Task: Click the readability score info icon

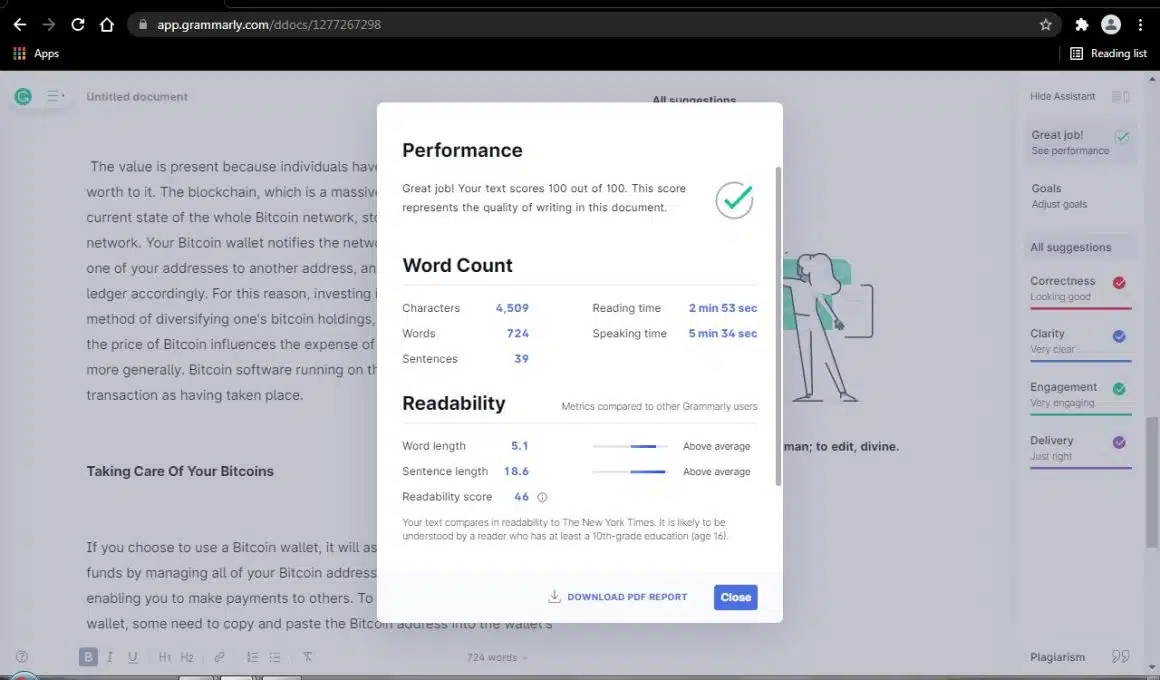Action: 543,497
